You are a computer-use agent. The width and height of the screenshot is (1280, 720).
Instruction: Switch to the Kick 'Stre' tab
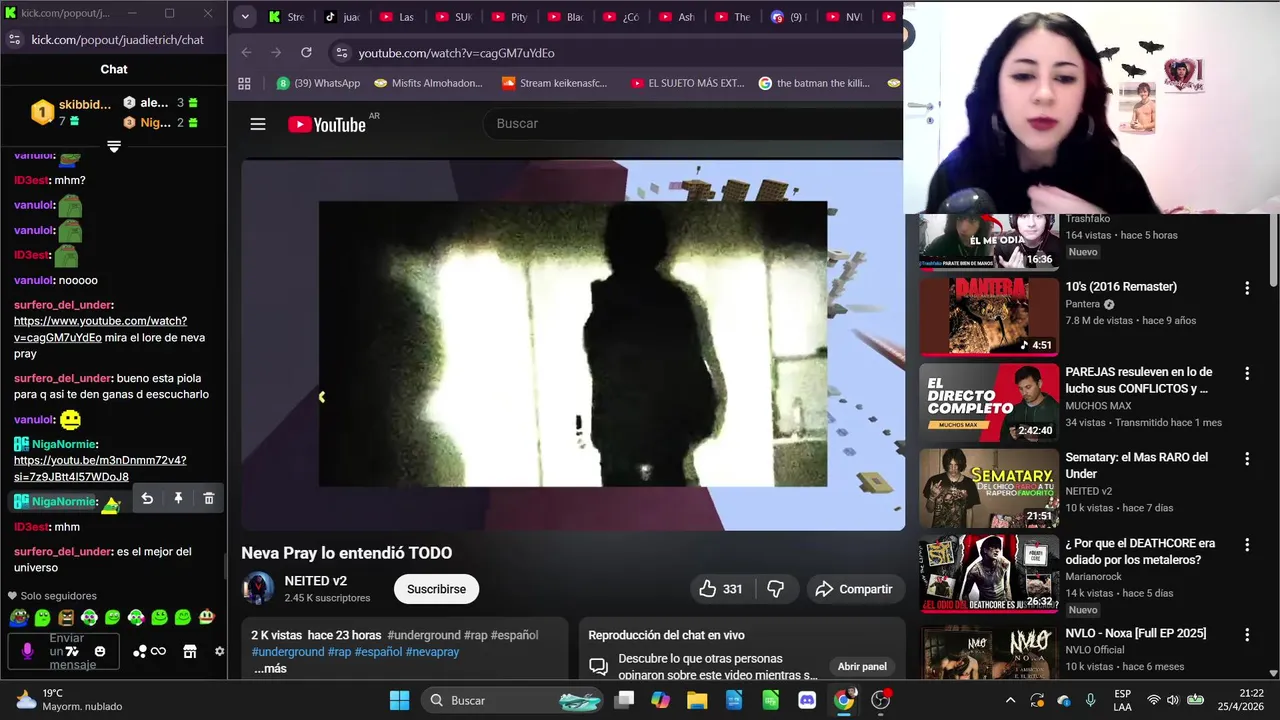coord(288,17)
